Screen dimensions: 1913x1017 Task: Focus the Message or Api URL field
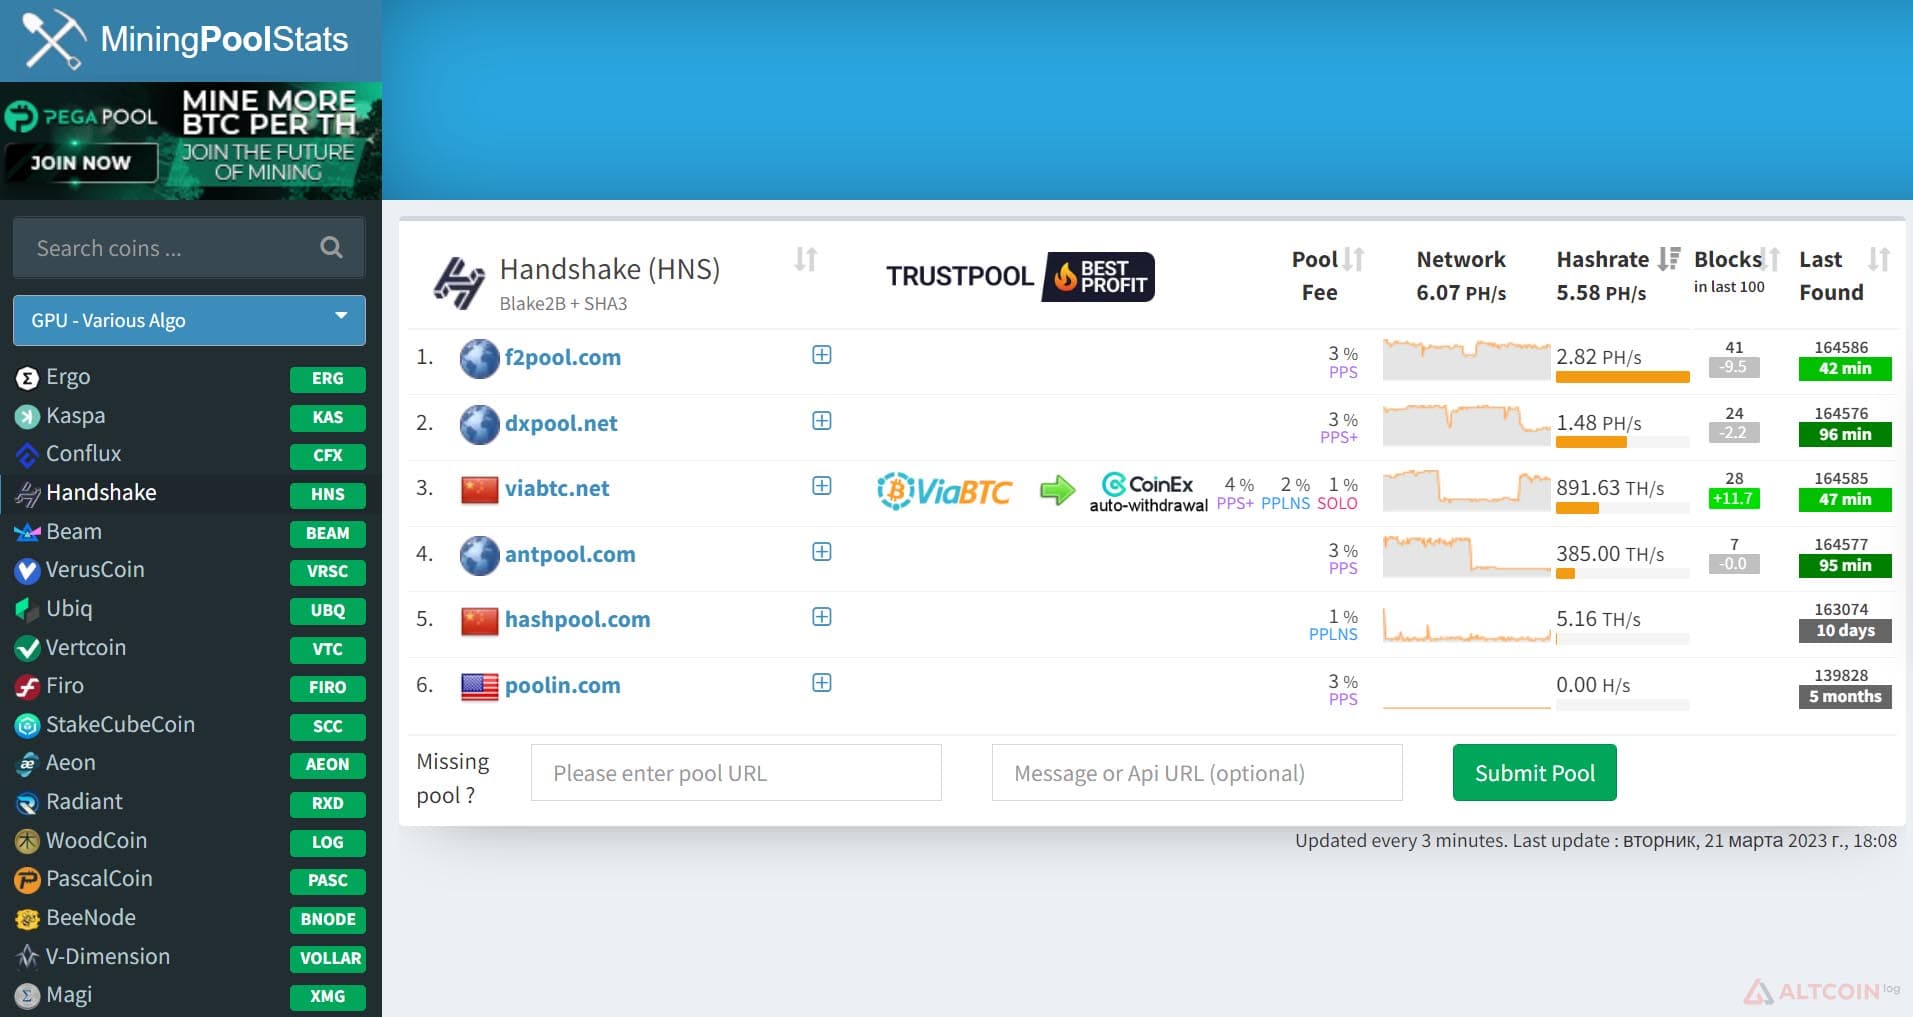click(x=1197, y=772)
